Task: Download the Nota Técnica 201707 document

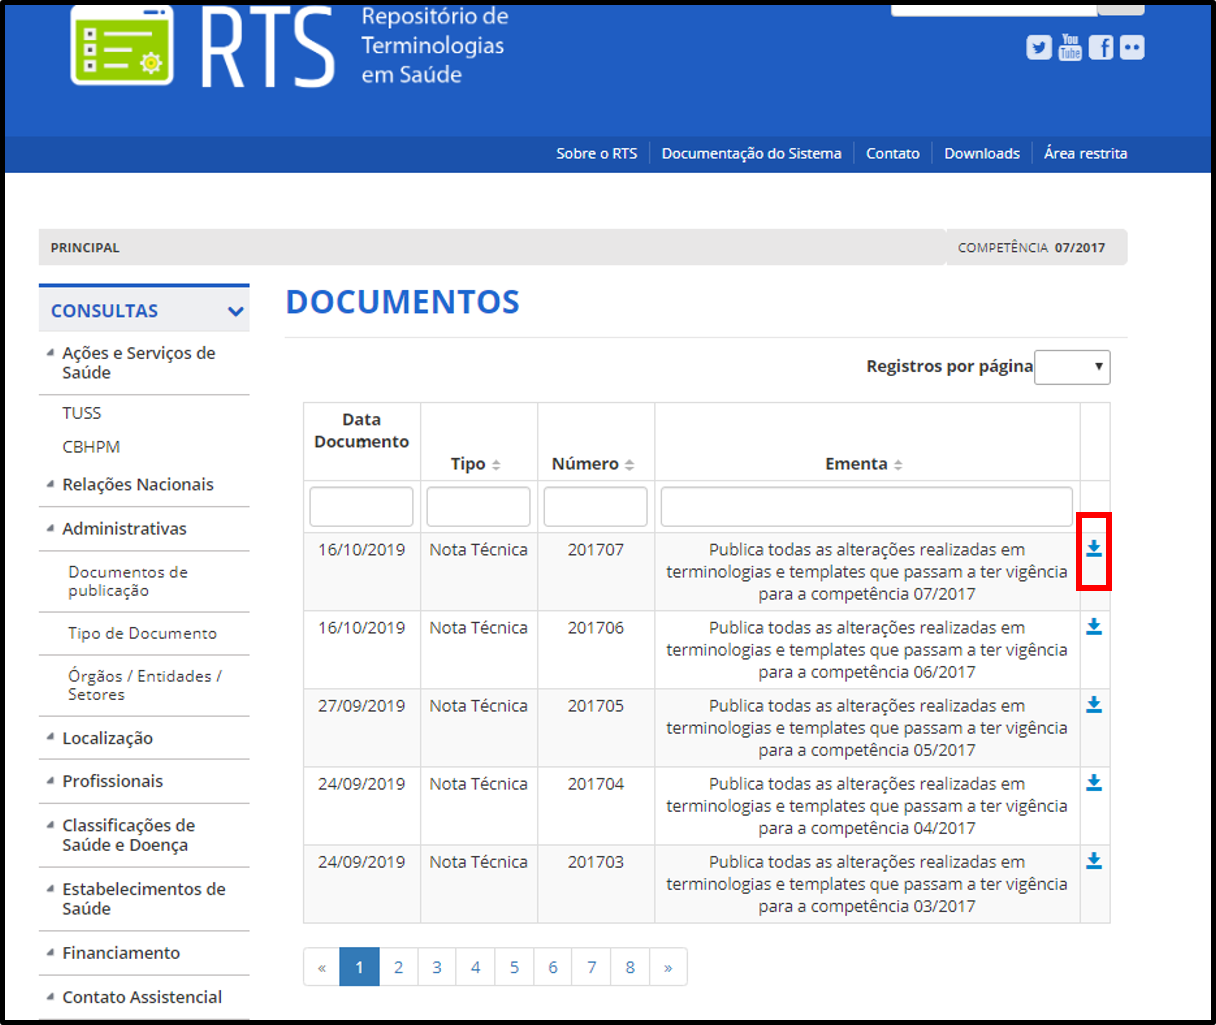Action: point(1094,549)
